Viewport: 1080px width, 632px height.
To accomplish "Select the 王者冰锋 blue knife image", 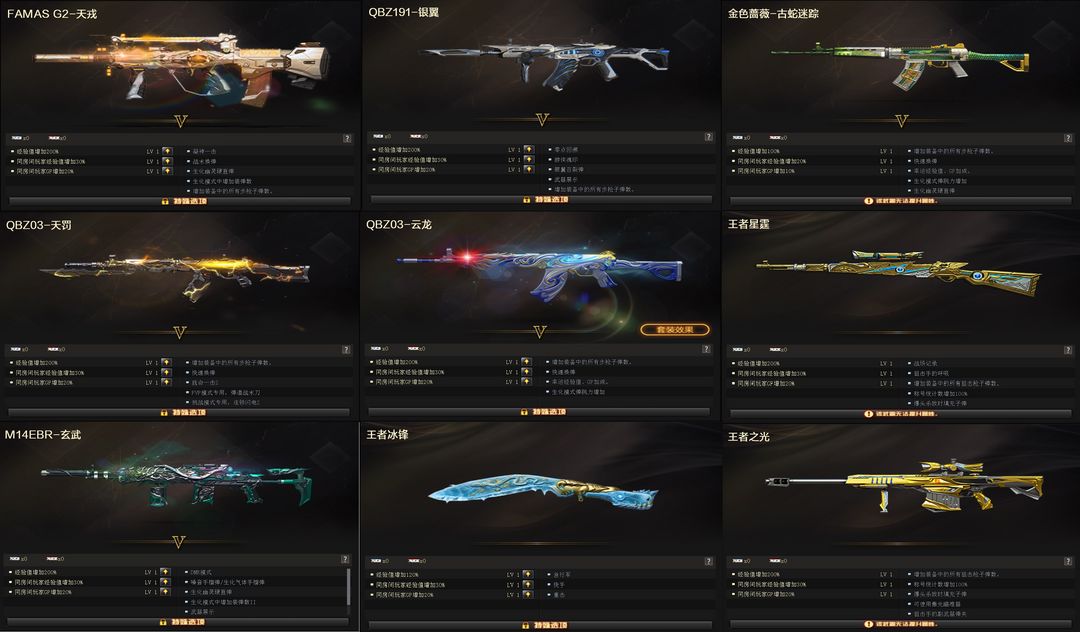I will pyautogui.click(x=543, y=490).
